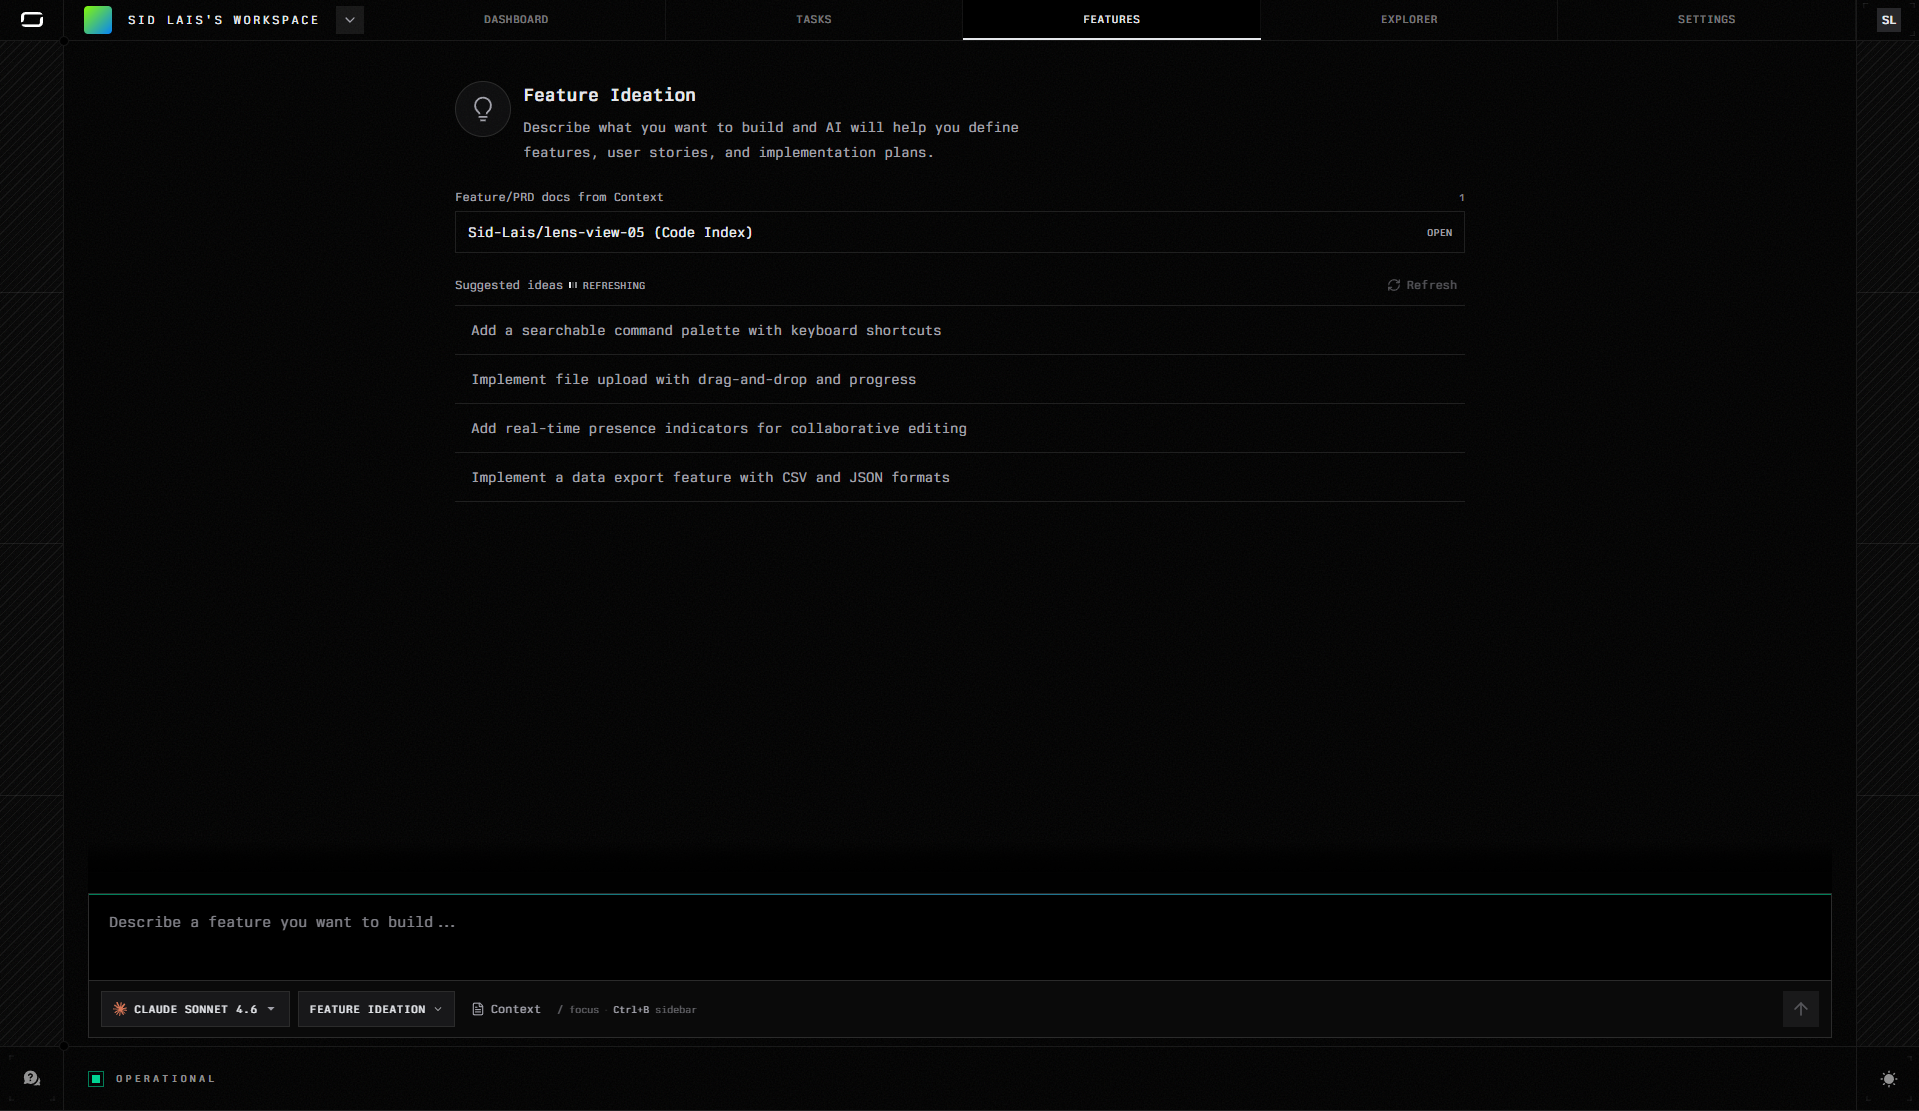The image size is (1919, 1111).
Task: Open the Context document picker
Action: pos(506,1009)
